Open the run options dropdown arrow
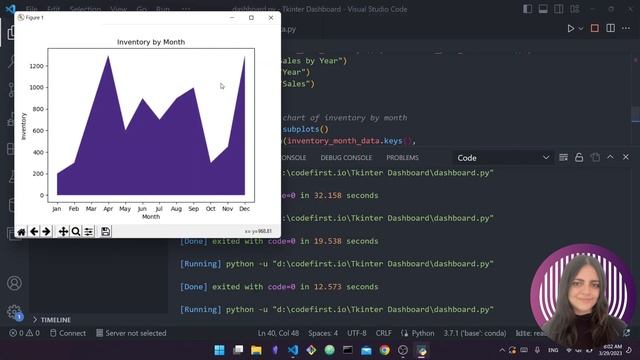This screenshot has width=640, height=360. 581,29
